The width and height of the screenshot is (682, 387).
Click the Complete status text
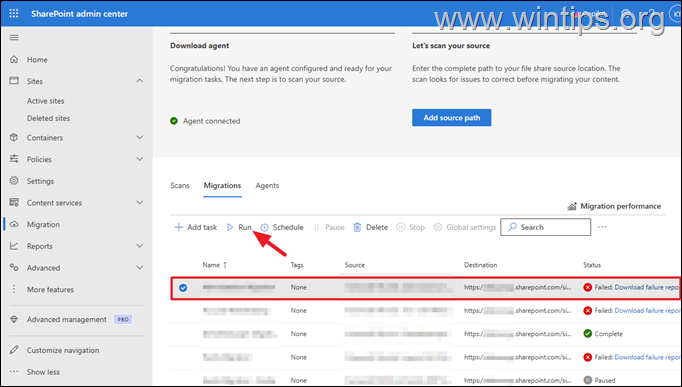point(608,334)
